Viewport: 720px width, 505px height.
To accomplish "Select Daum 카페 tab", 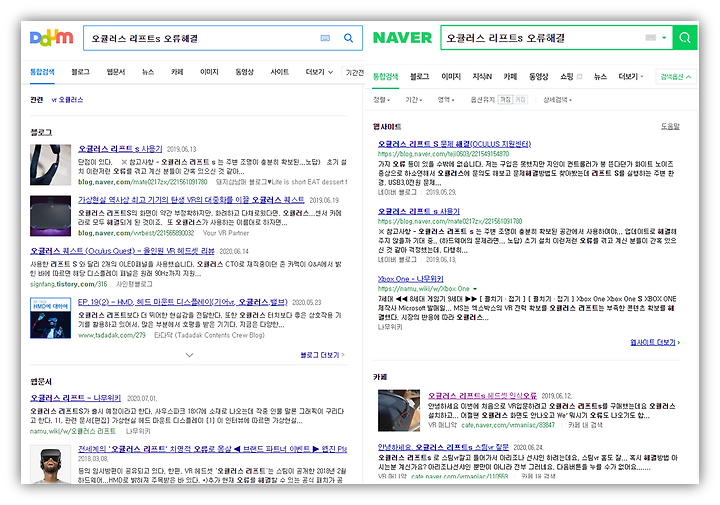I will (177, 72).
